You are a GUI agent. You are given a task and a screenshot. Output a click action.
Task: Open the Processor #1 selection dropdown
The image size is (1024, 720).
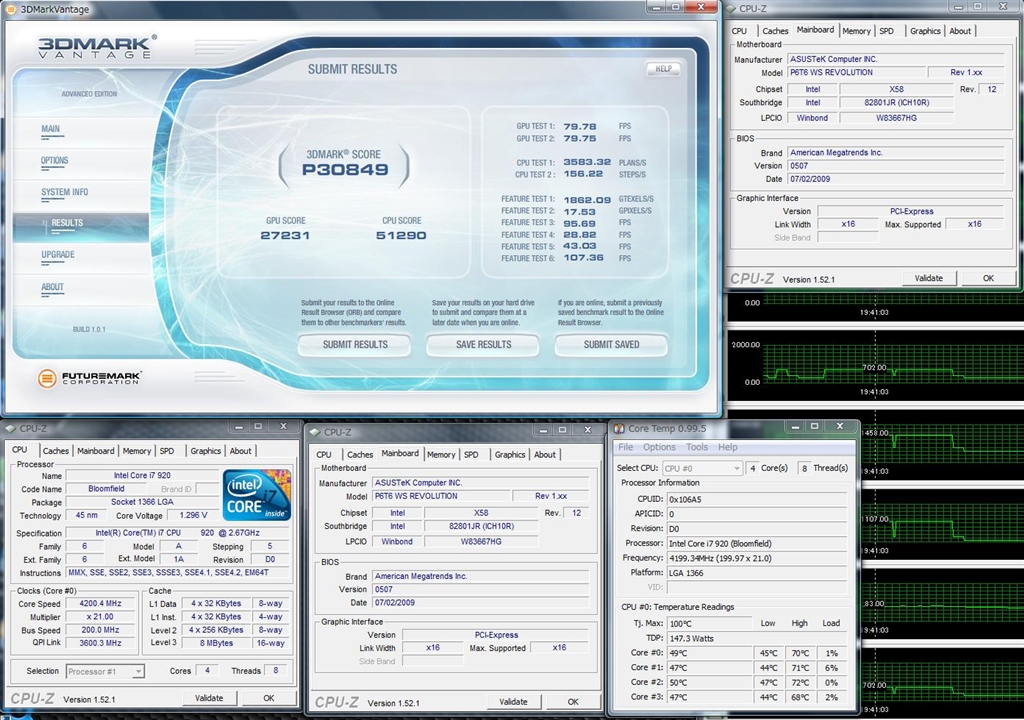[110, 671]
